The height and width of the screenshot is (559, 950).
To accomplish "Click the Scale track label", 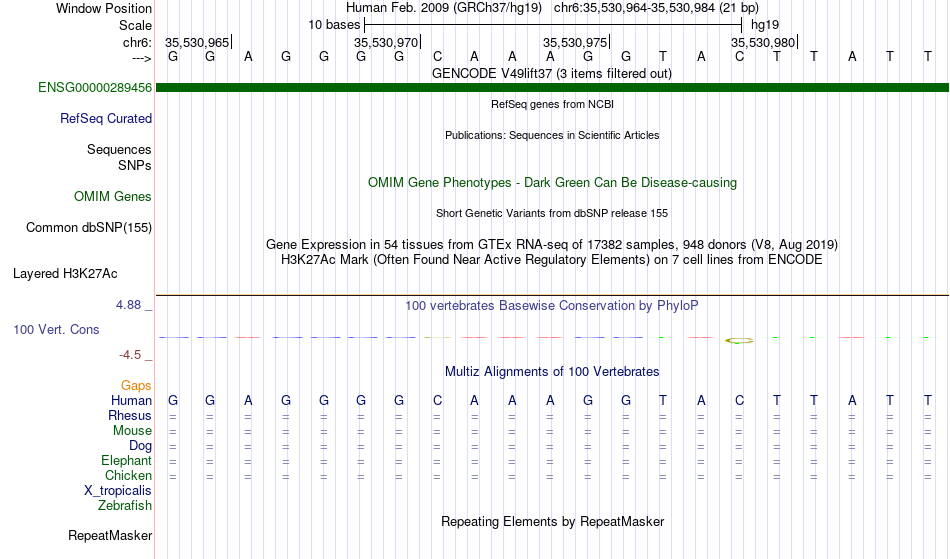I will (135, 25).
